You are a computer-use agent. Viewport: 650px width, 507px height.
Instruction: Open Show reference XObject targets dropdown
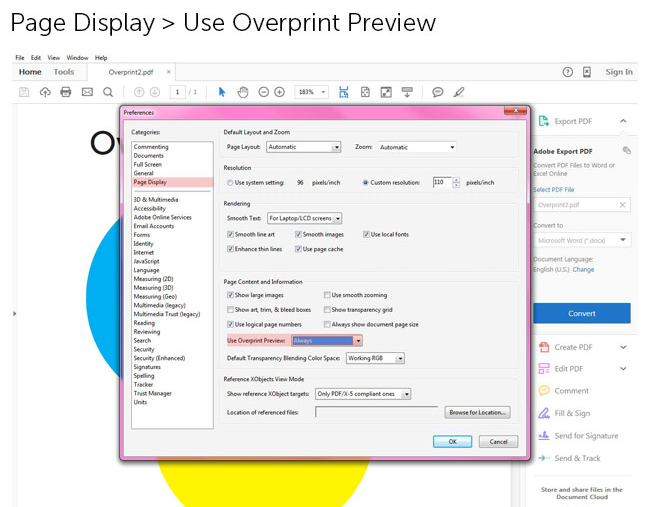(363, 394)
